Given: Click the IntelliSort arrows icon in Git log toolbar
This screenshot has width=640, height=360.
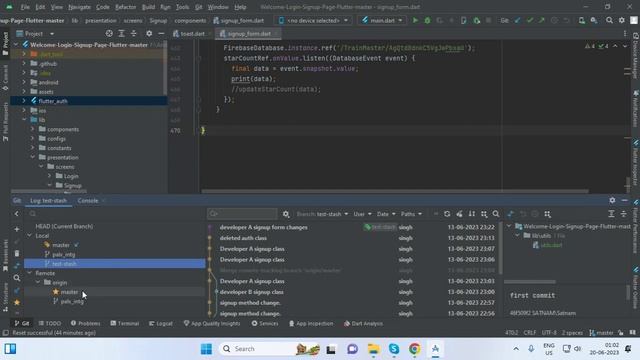Looking at the screenshot, I should [471, 214].
